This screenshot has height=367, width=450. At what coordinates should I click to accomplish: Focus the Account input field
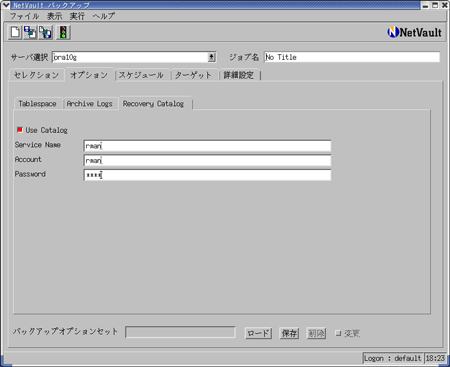click(x=207, y=161)
